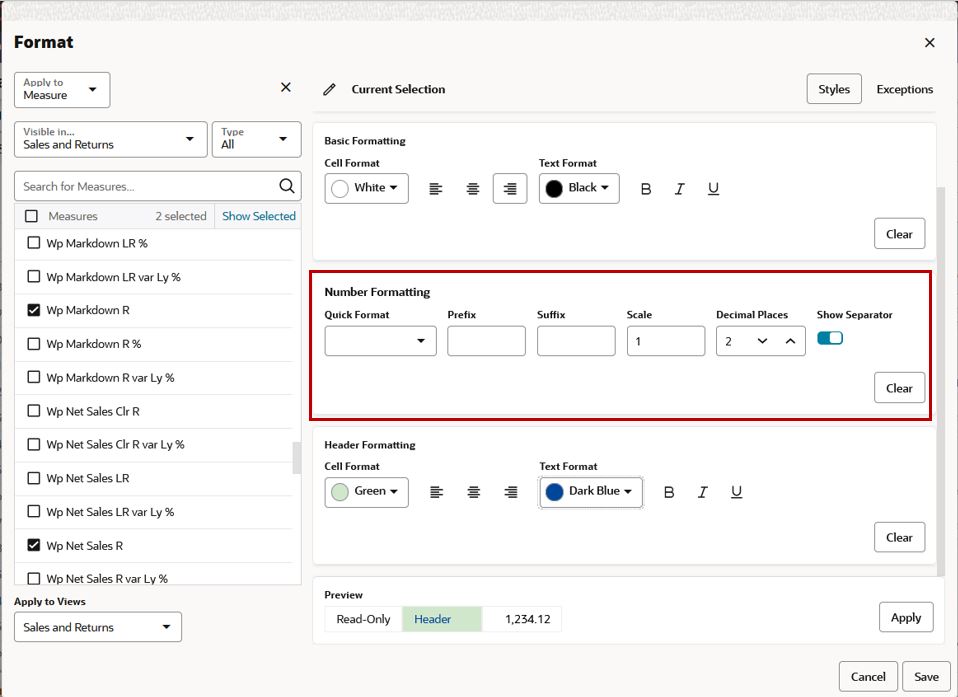Toggle bold text in Basic Formatting
Viewport: 958px width, 697px height.
[x=646, y=188]
